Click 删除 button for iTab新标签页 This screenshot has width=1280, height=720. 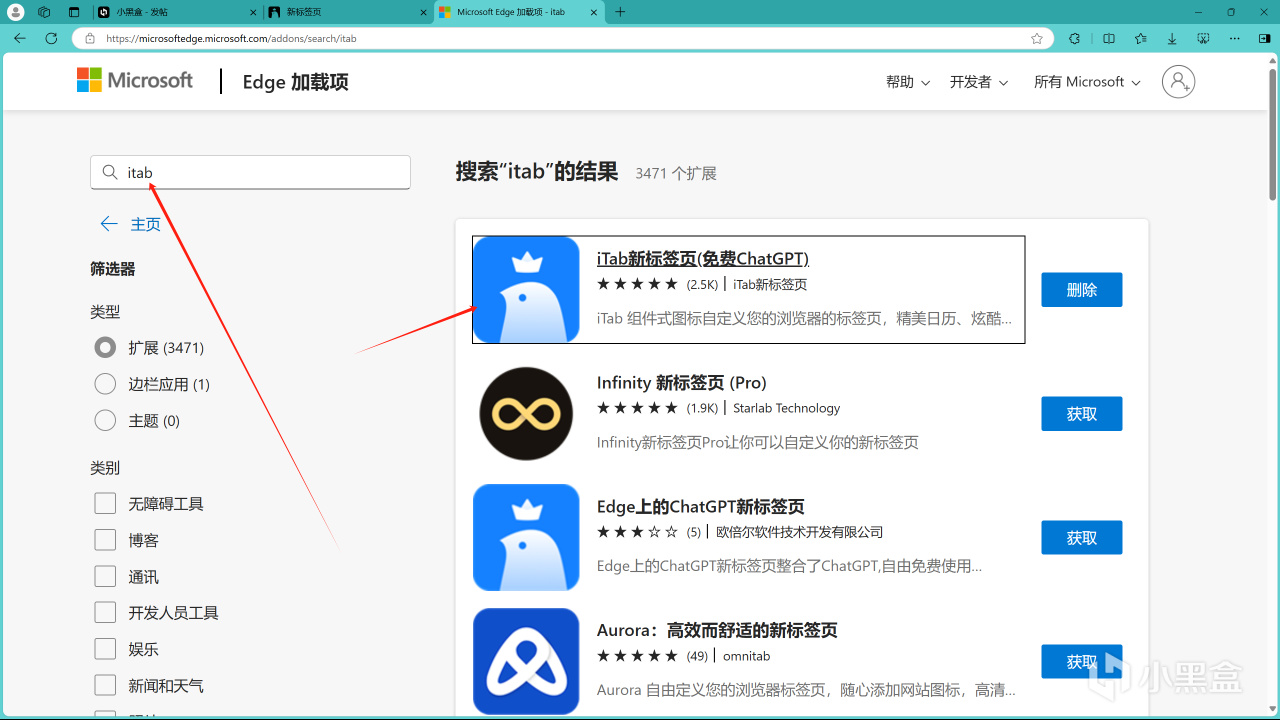(x=1082, y=290)
